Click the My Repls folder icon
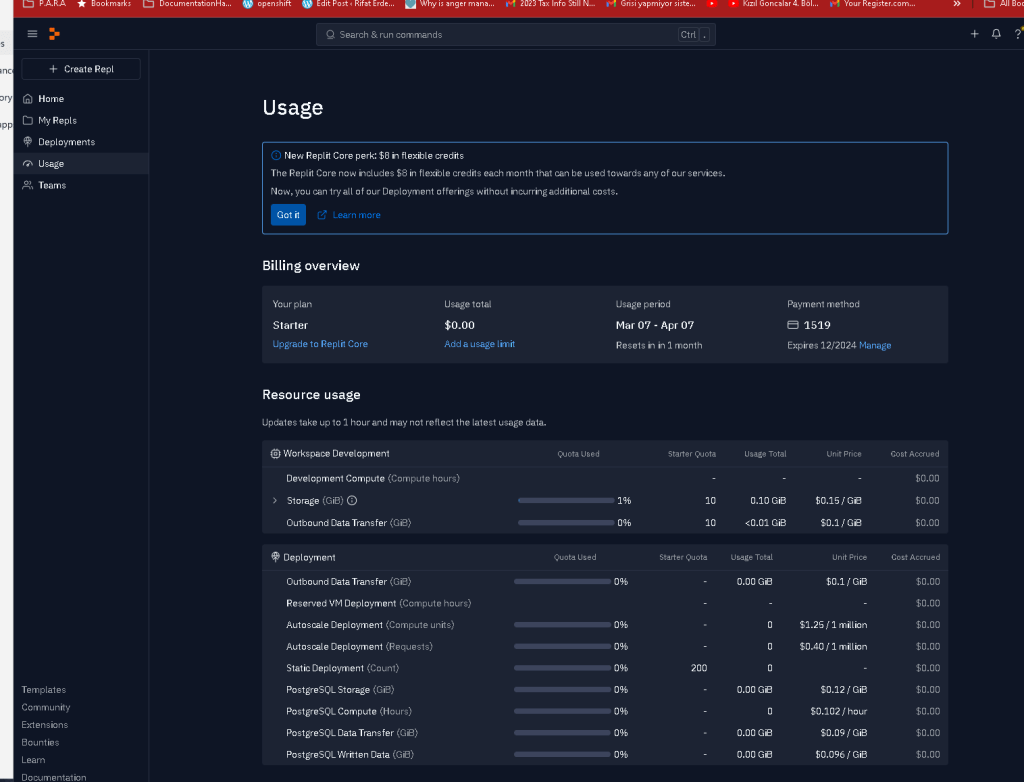The width and height of the screenshot is (1024, 782). pyautogui.click(x=27, y=120)
